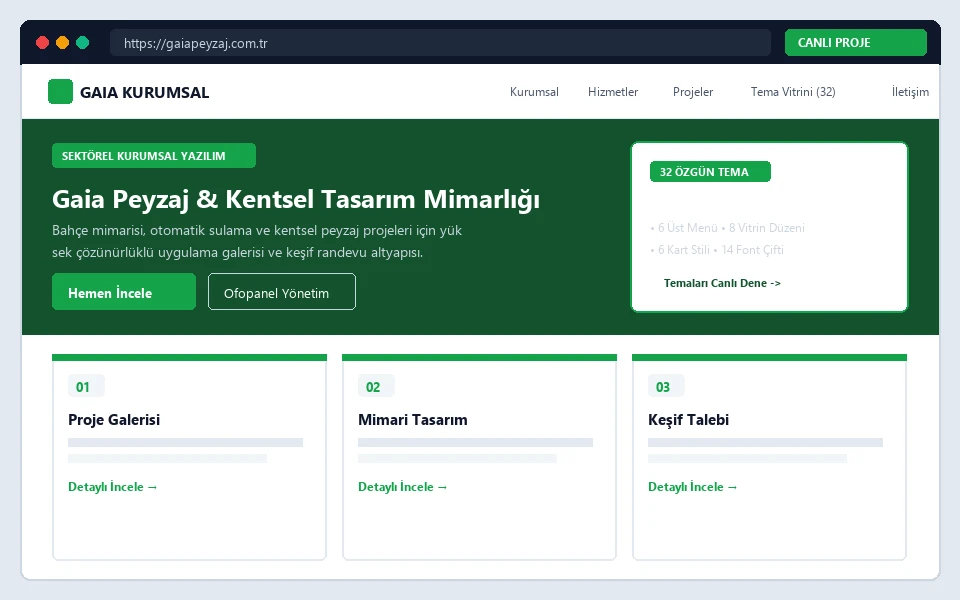This screenshot has height=600, width=960.
Task: Click the orange window dot
Action: [62, 42]
